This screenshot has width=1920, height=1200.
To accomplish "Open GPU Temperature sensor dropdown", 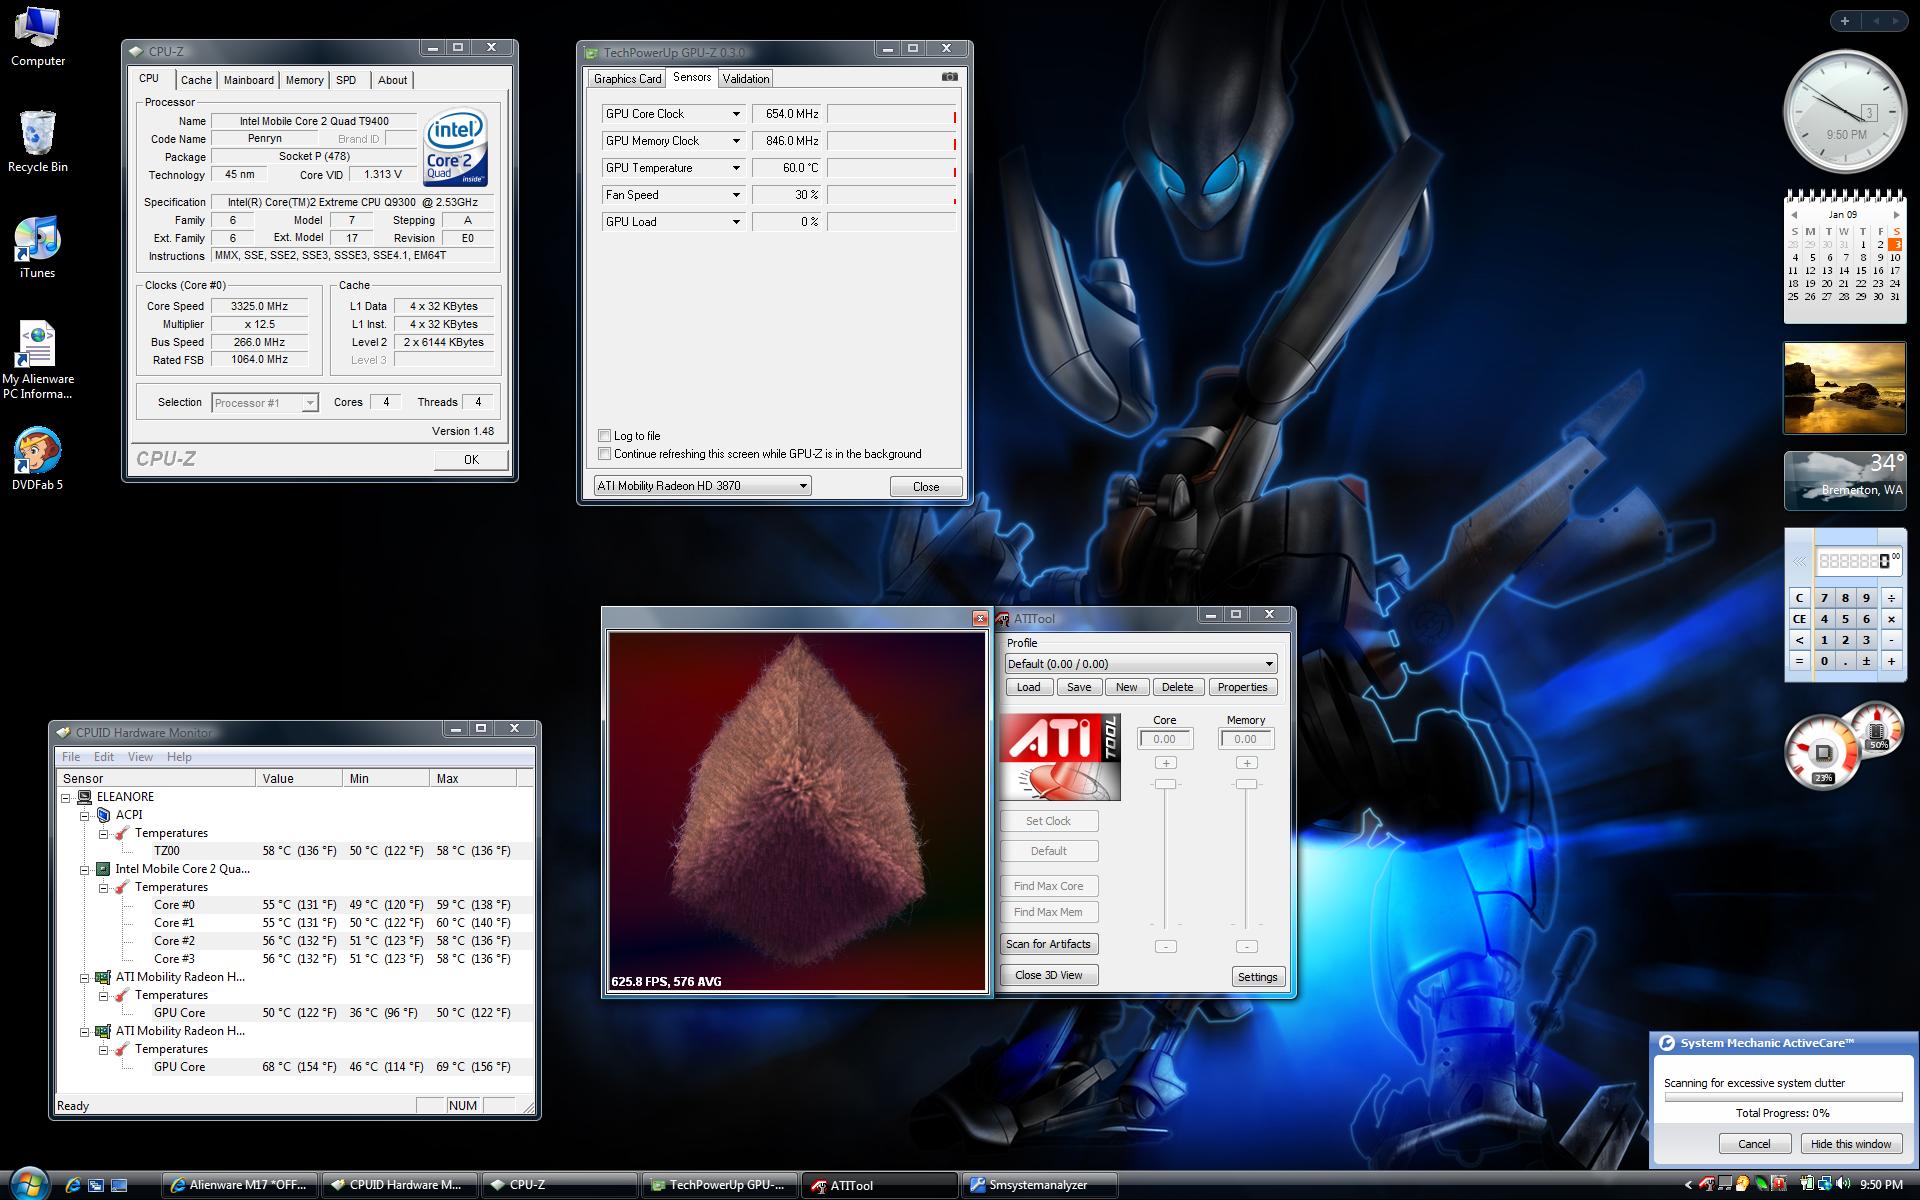I will [x=736, y=168].
